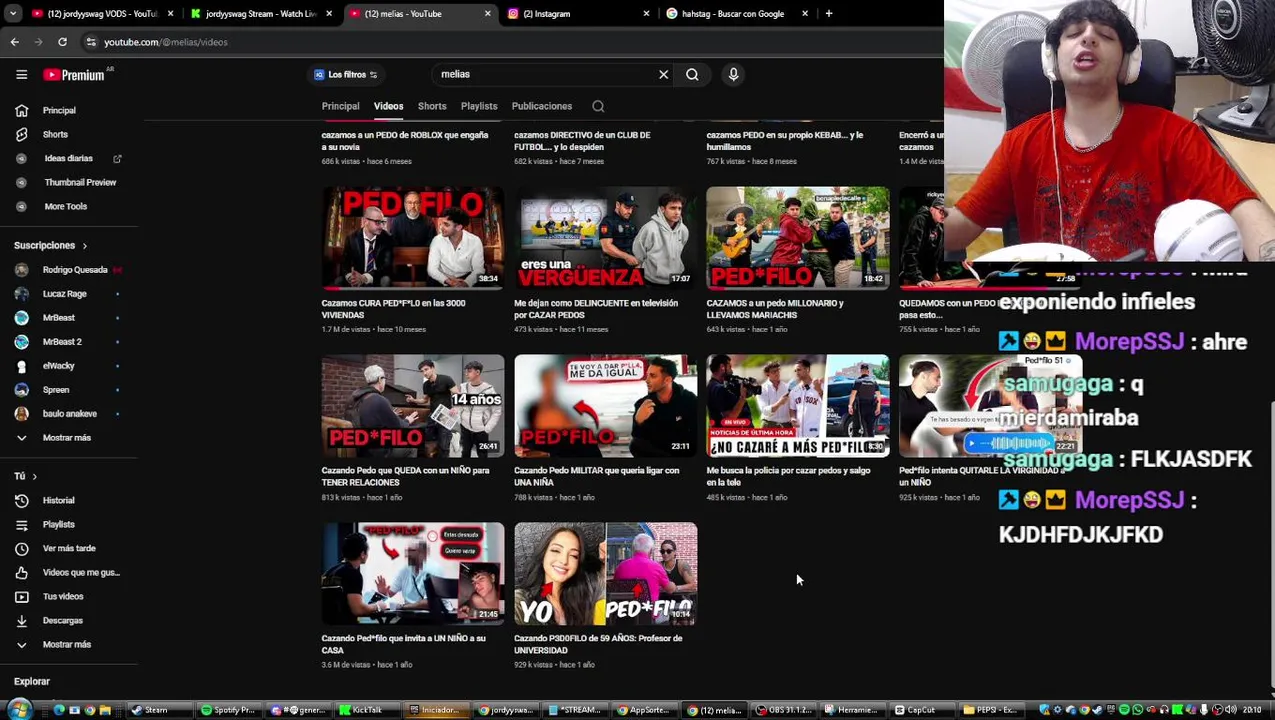Open MrBeast 2 subscription channel
The width and height of the screenshot is (1275, 720).
point(62,342)
